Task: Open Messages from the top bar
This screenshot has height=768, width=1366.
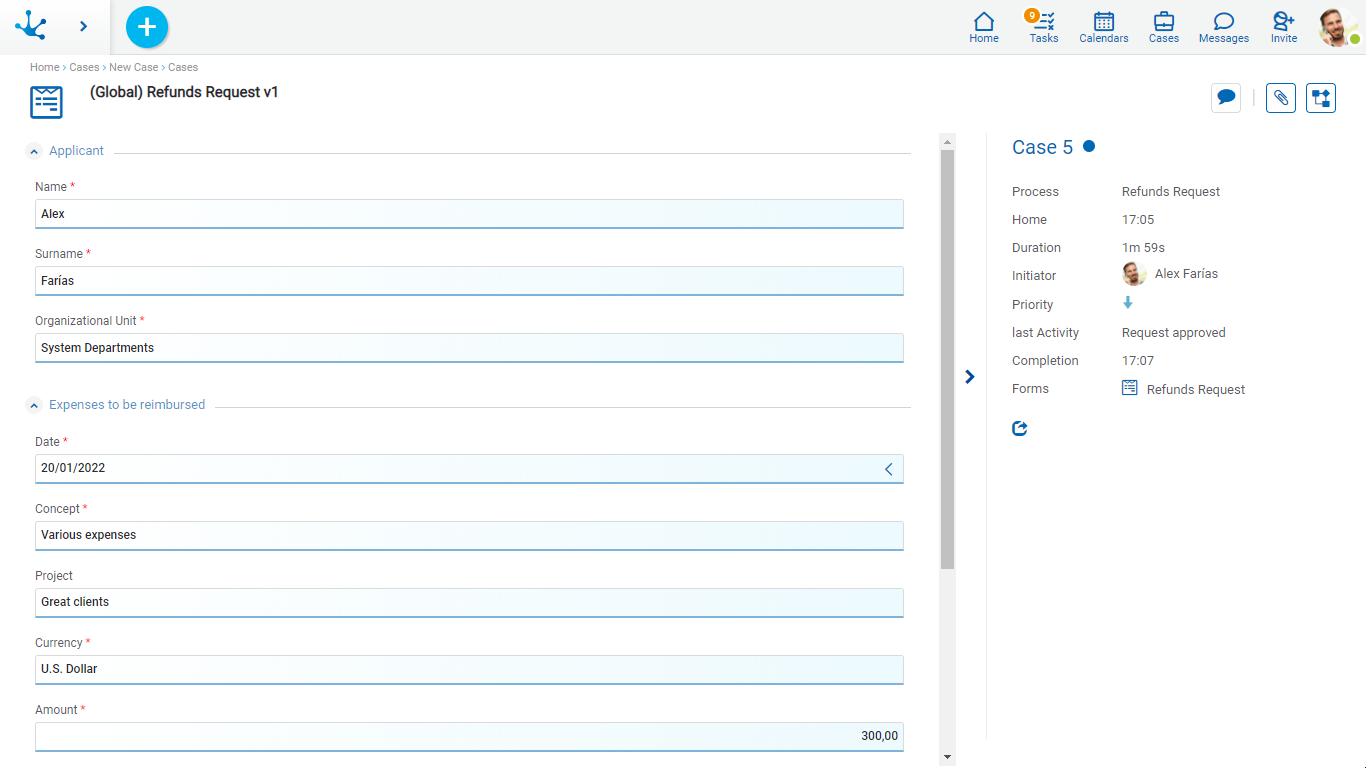Action: 1224,27
